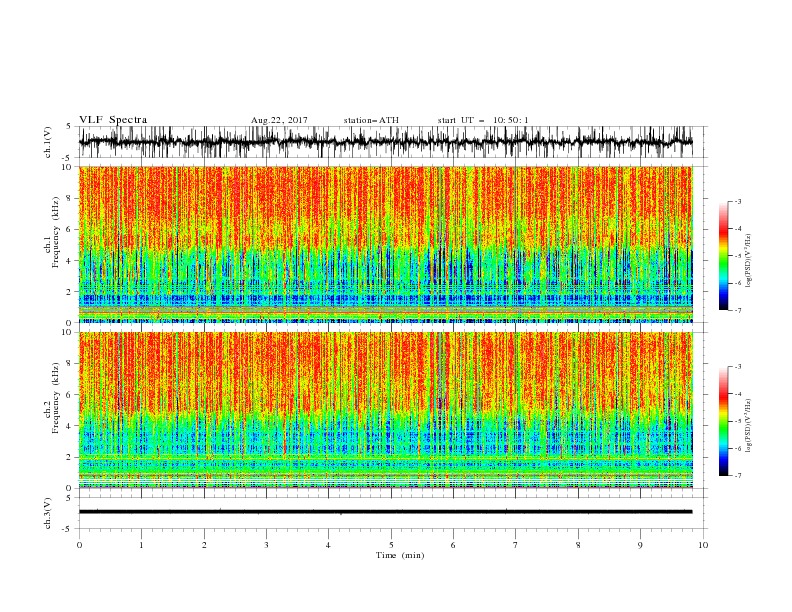Select the date text "Aug.22, 2017"

coord(279,120)
